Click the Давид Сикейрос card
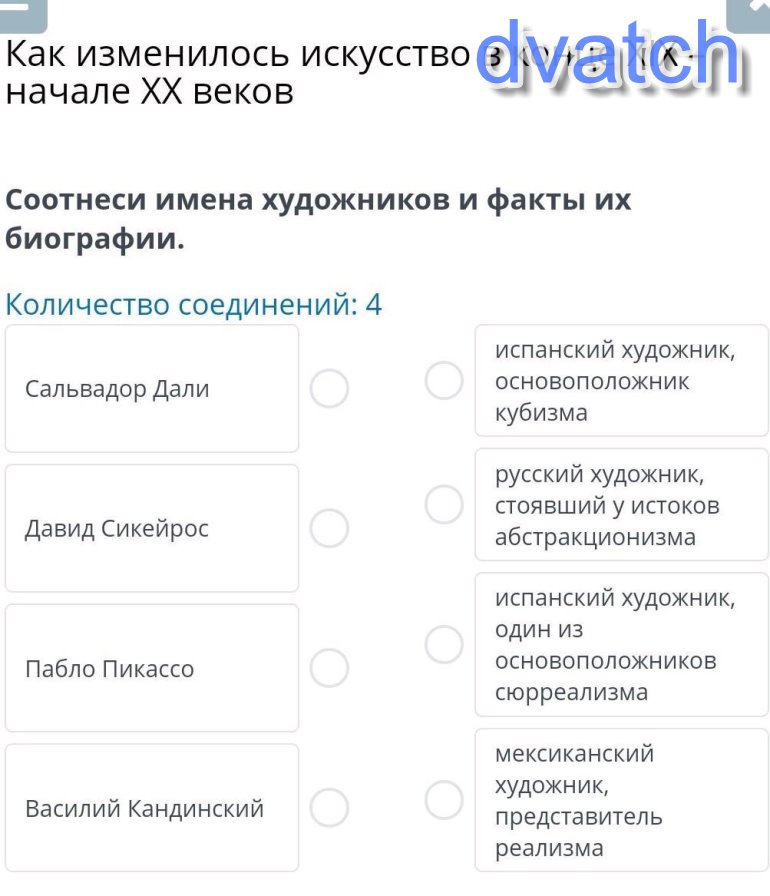The height and width of the screenshot is (896, 770). pyautogui.click(x=152, y=528)
